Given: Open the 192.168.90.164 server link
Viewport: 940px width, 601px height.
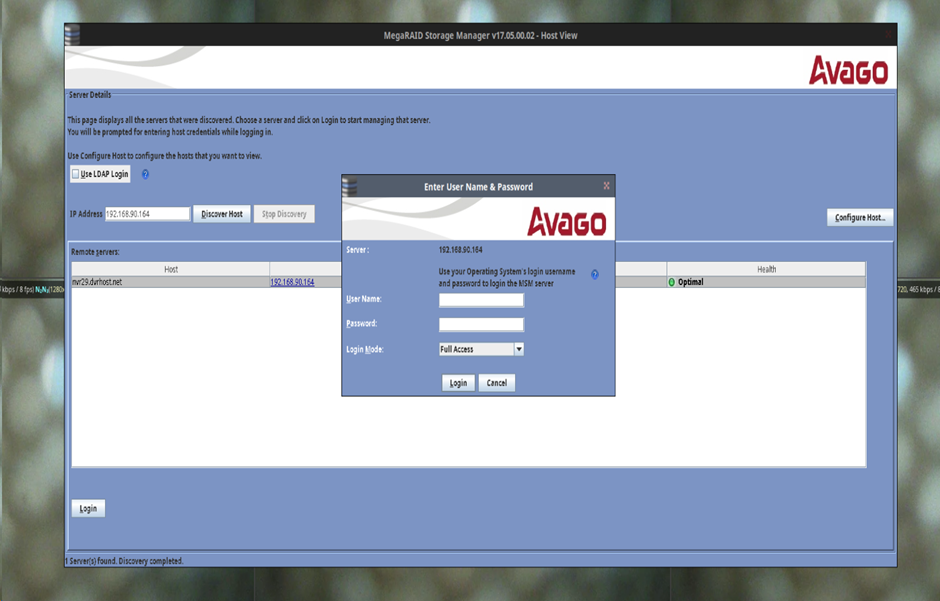Looking at the screenshot, I should (x=292, y=282).
